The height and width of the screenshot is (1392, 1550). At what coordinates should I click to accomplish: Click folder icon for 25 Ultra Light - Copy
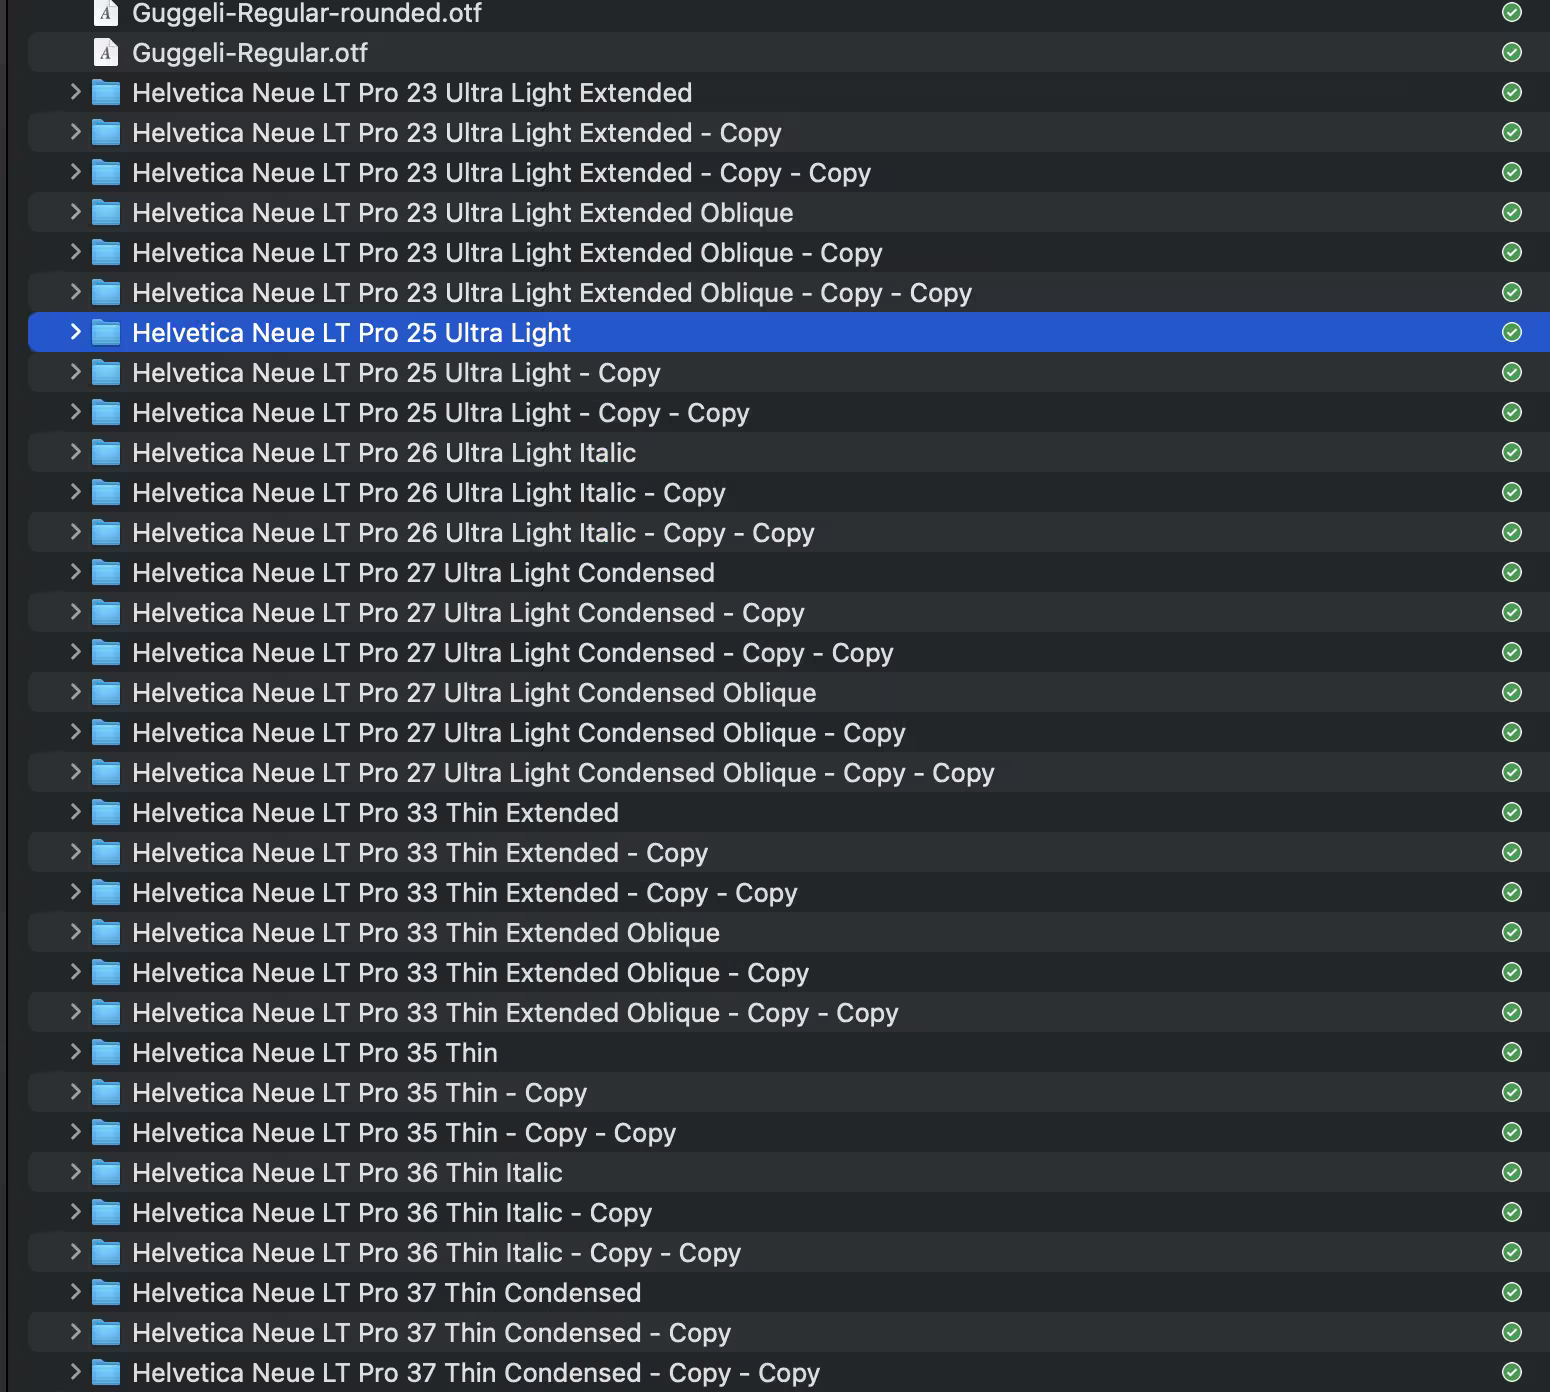click(x=106, y=373)
